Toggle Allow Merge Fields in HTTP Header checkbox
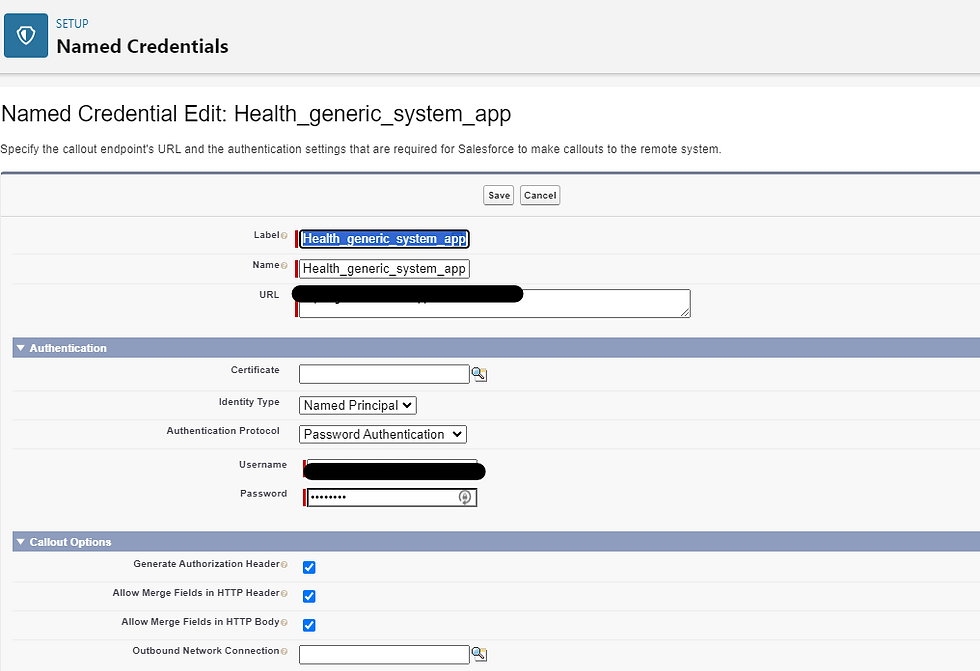 (309, 596)
